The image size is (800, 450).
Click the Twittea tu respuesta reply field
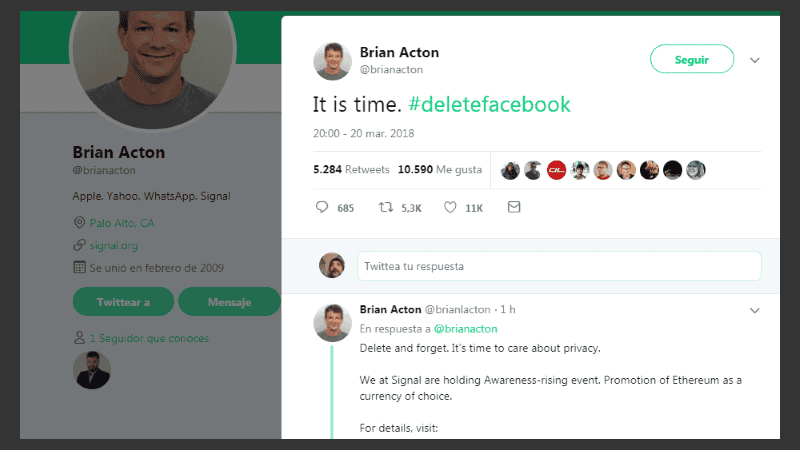(x=559, y=266)
